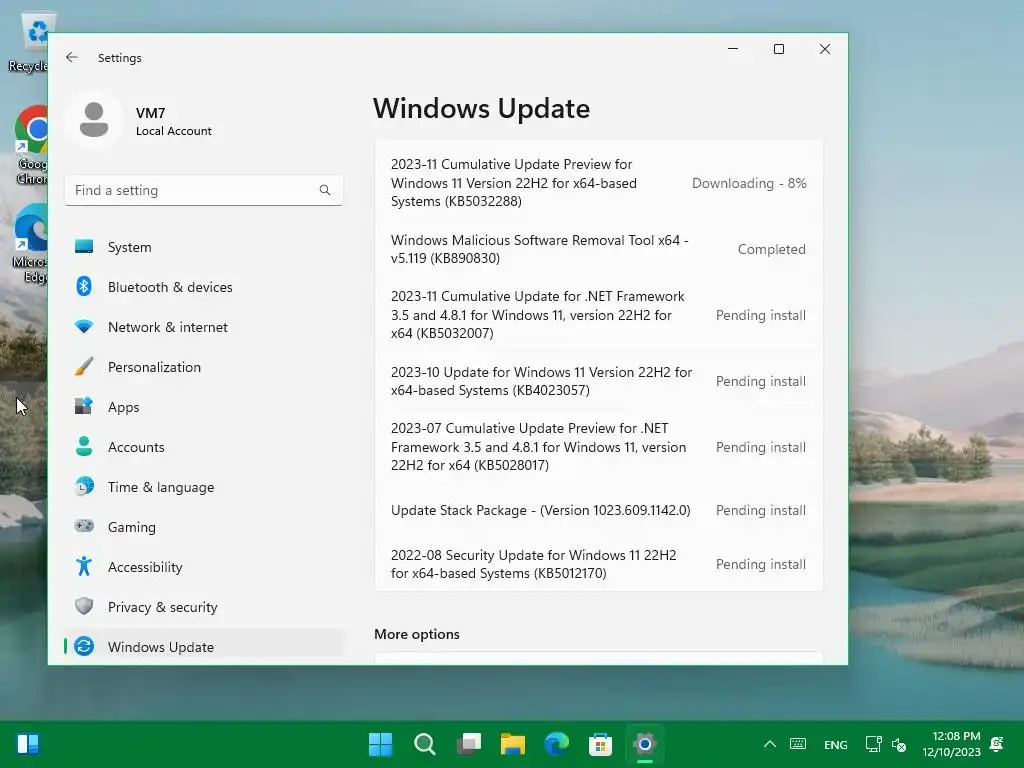This screenshot has width=1024, height=768.
Task: Select Windows Update in sidebar
Action: pos(204,647)
